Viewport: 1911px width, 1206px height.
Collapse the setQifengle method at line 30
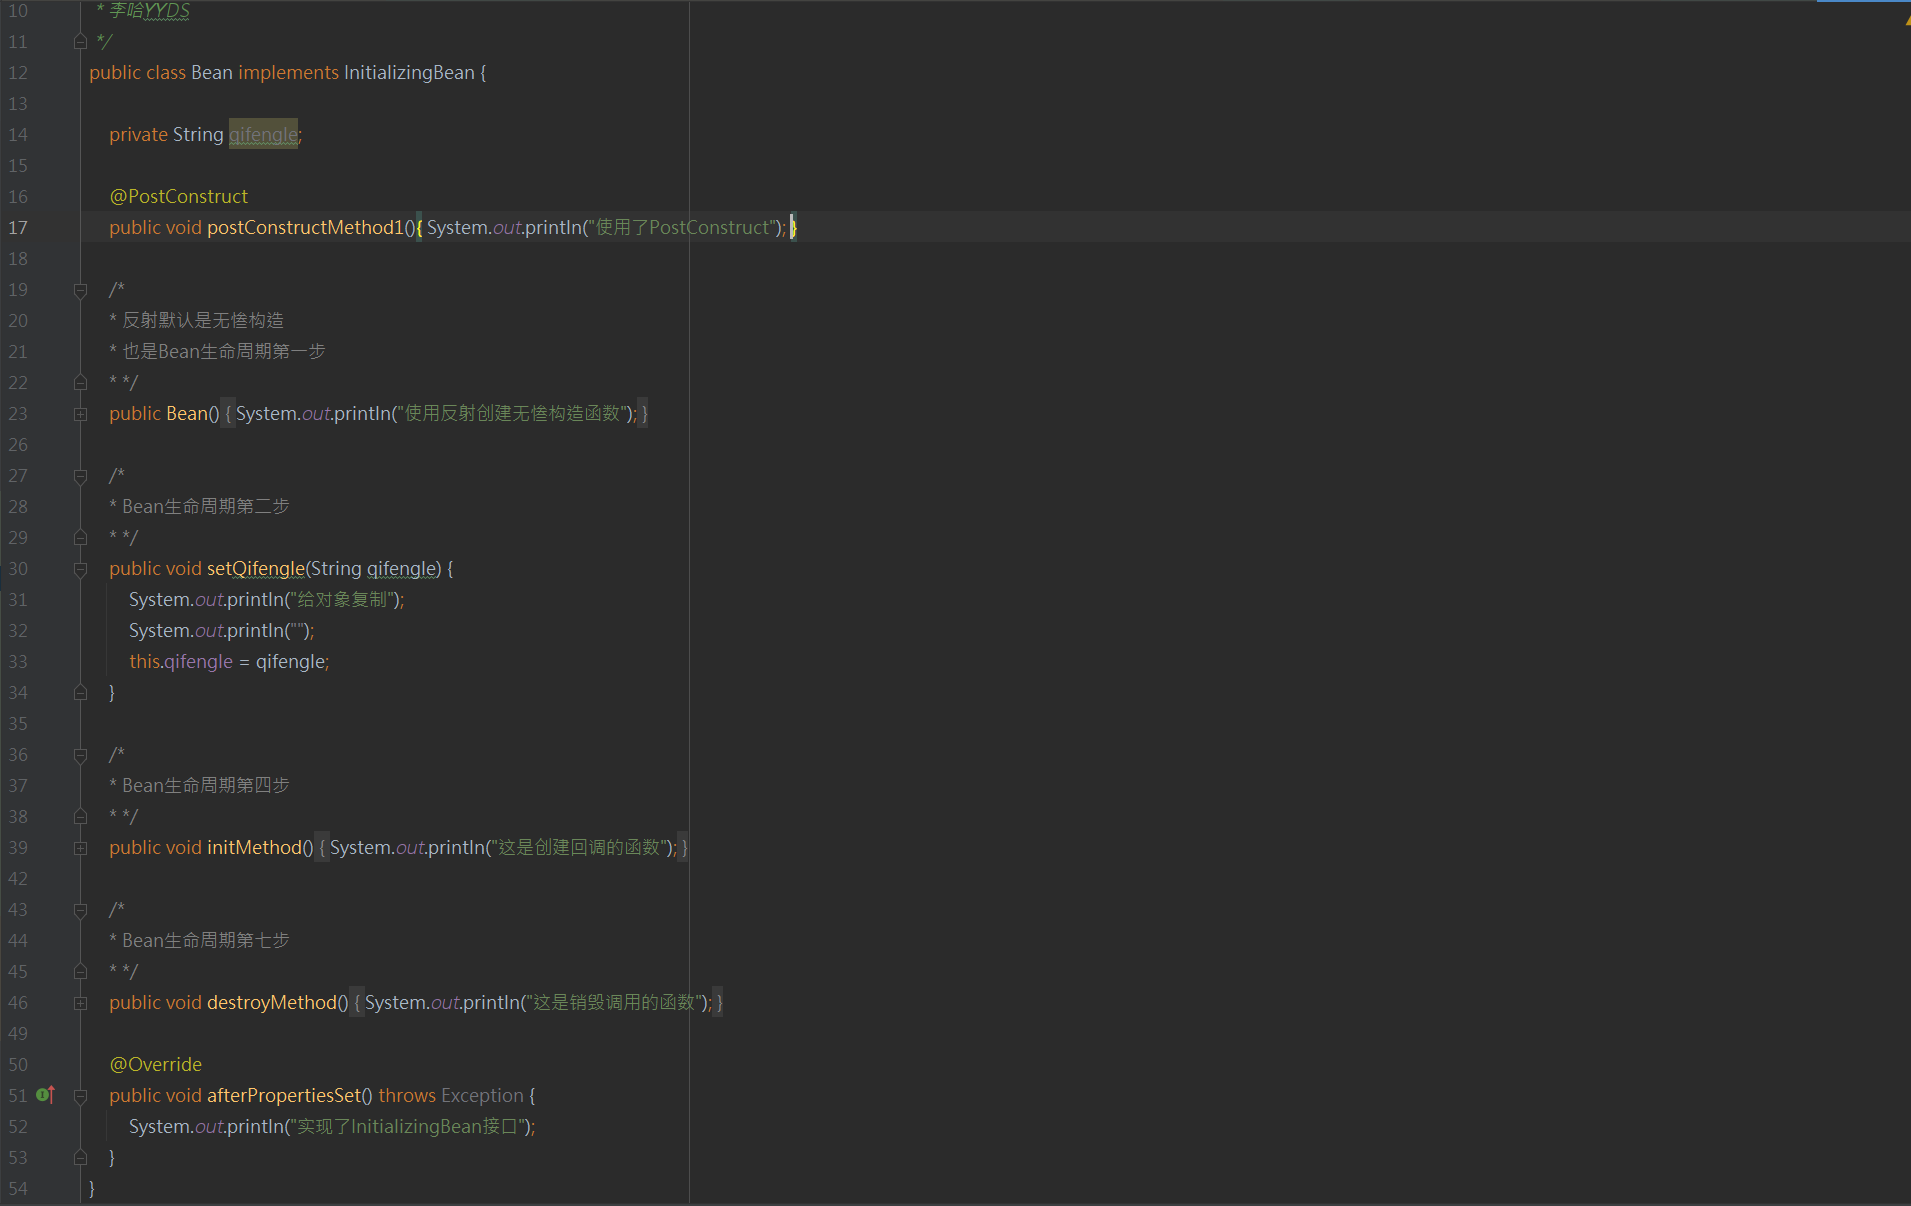click(x=80, y=569)
